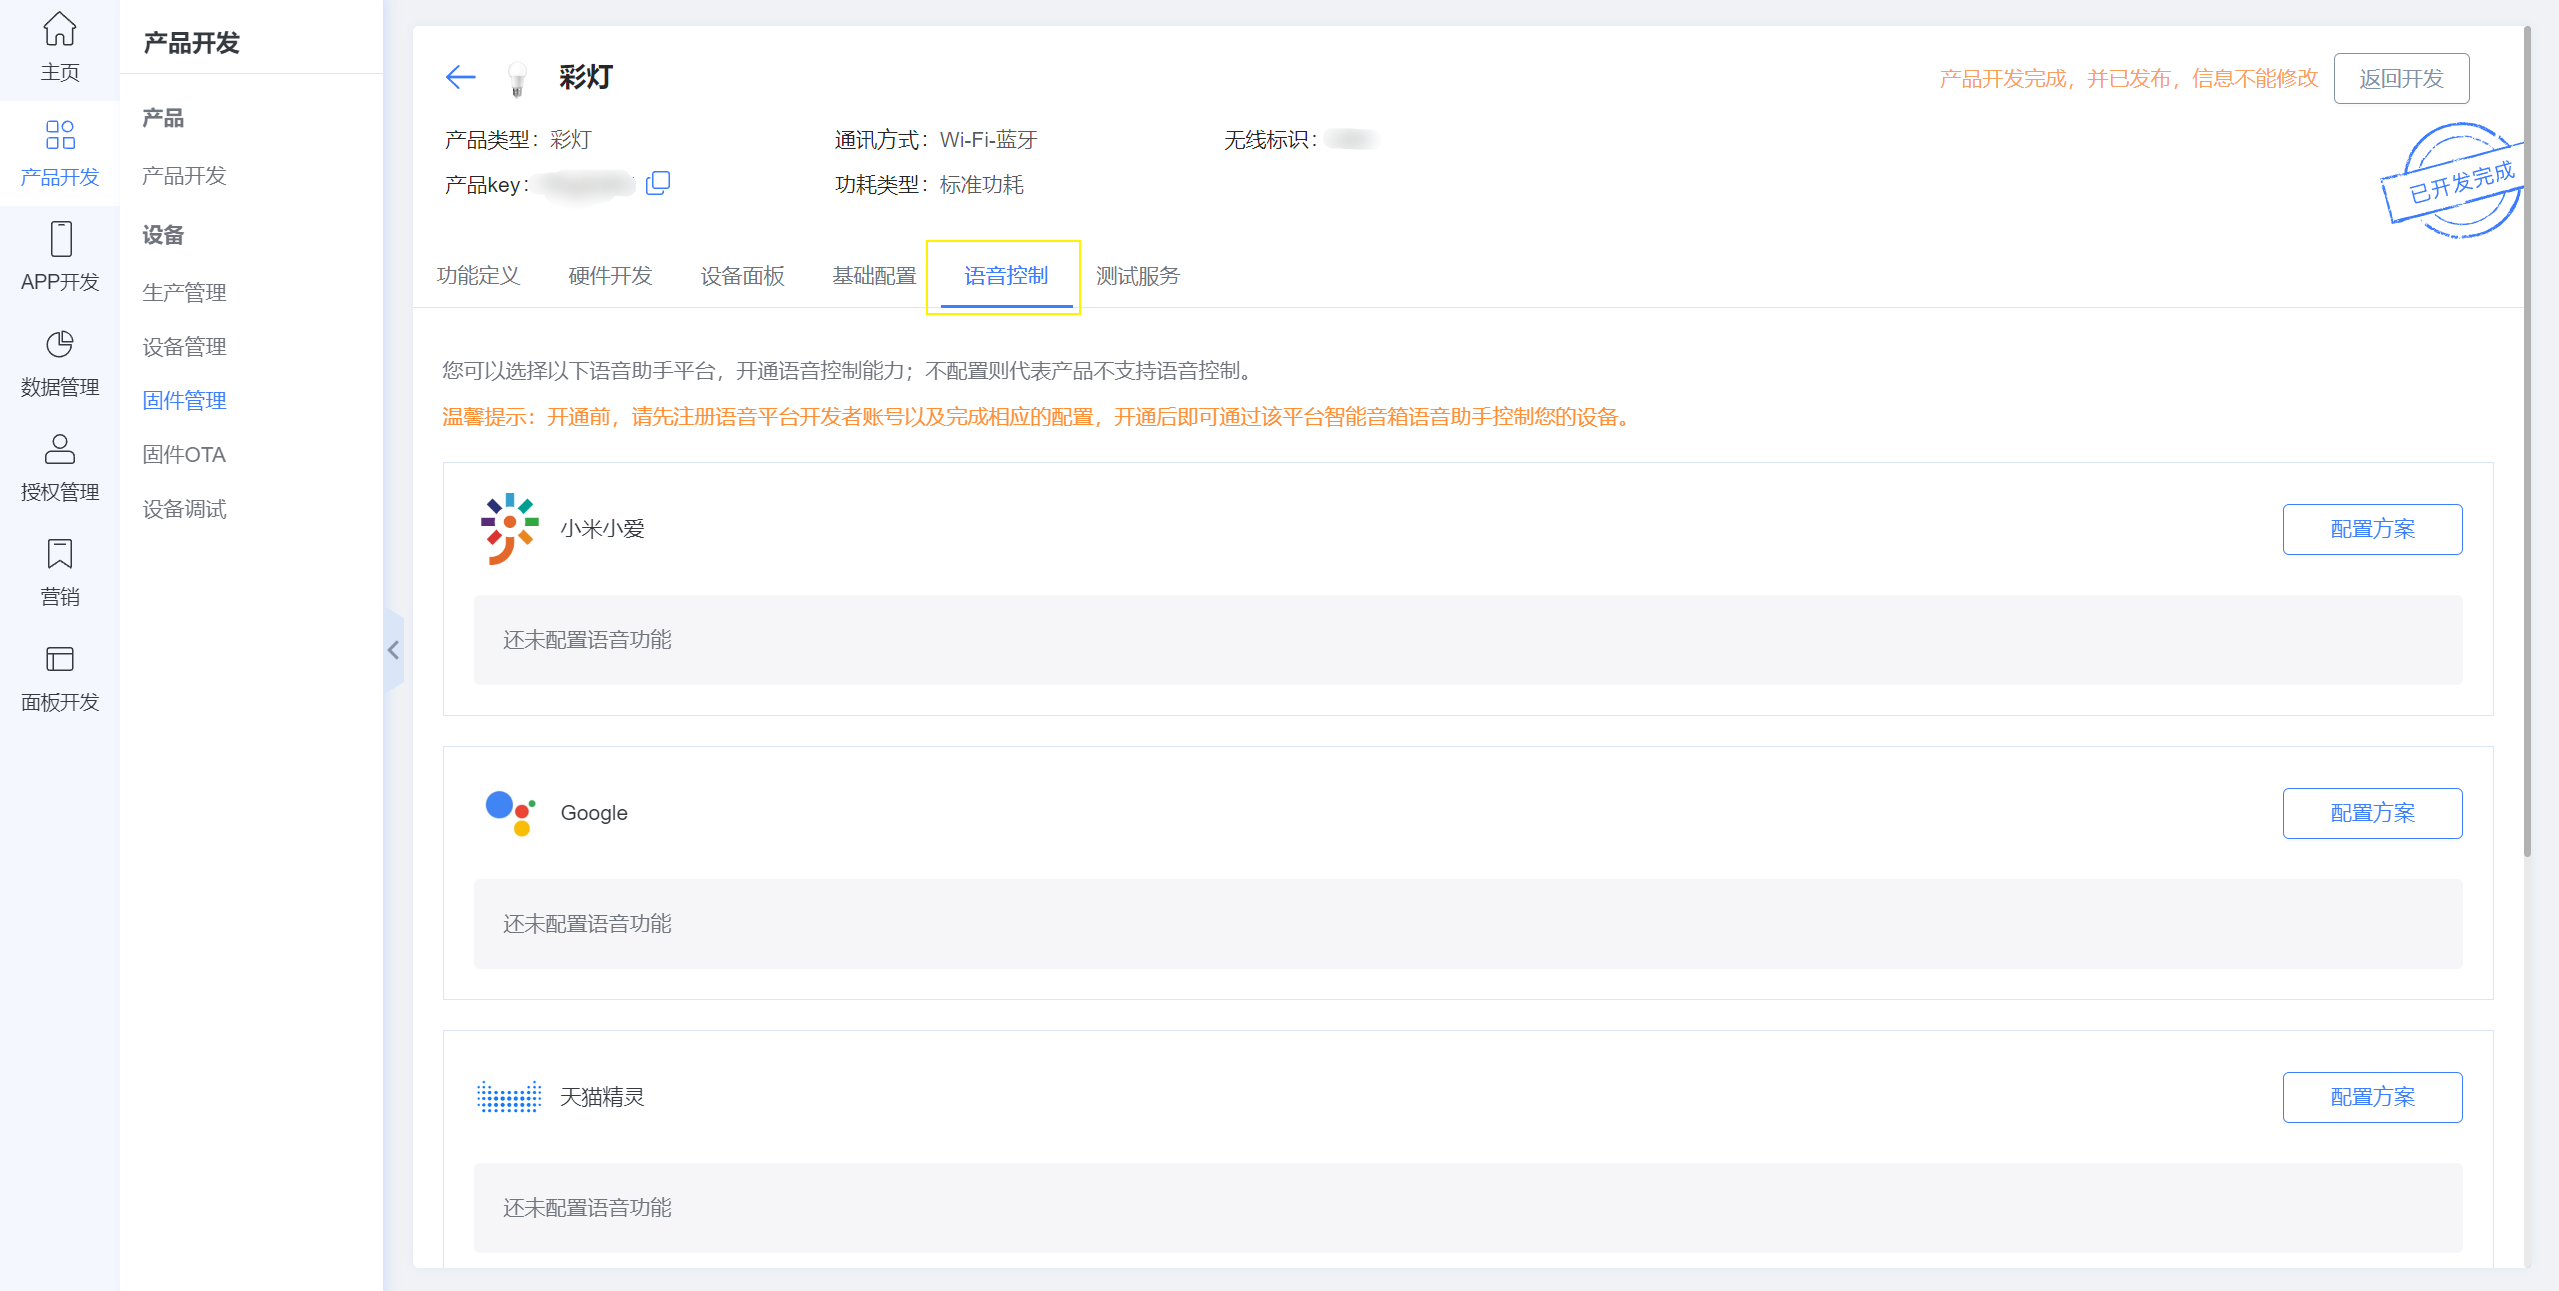The height and width of the screenshot is (1291, 2559).
Task: Open the 数据管理 pie chart icon
Action: (x=60, y=344)
